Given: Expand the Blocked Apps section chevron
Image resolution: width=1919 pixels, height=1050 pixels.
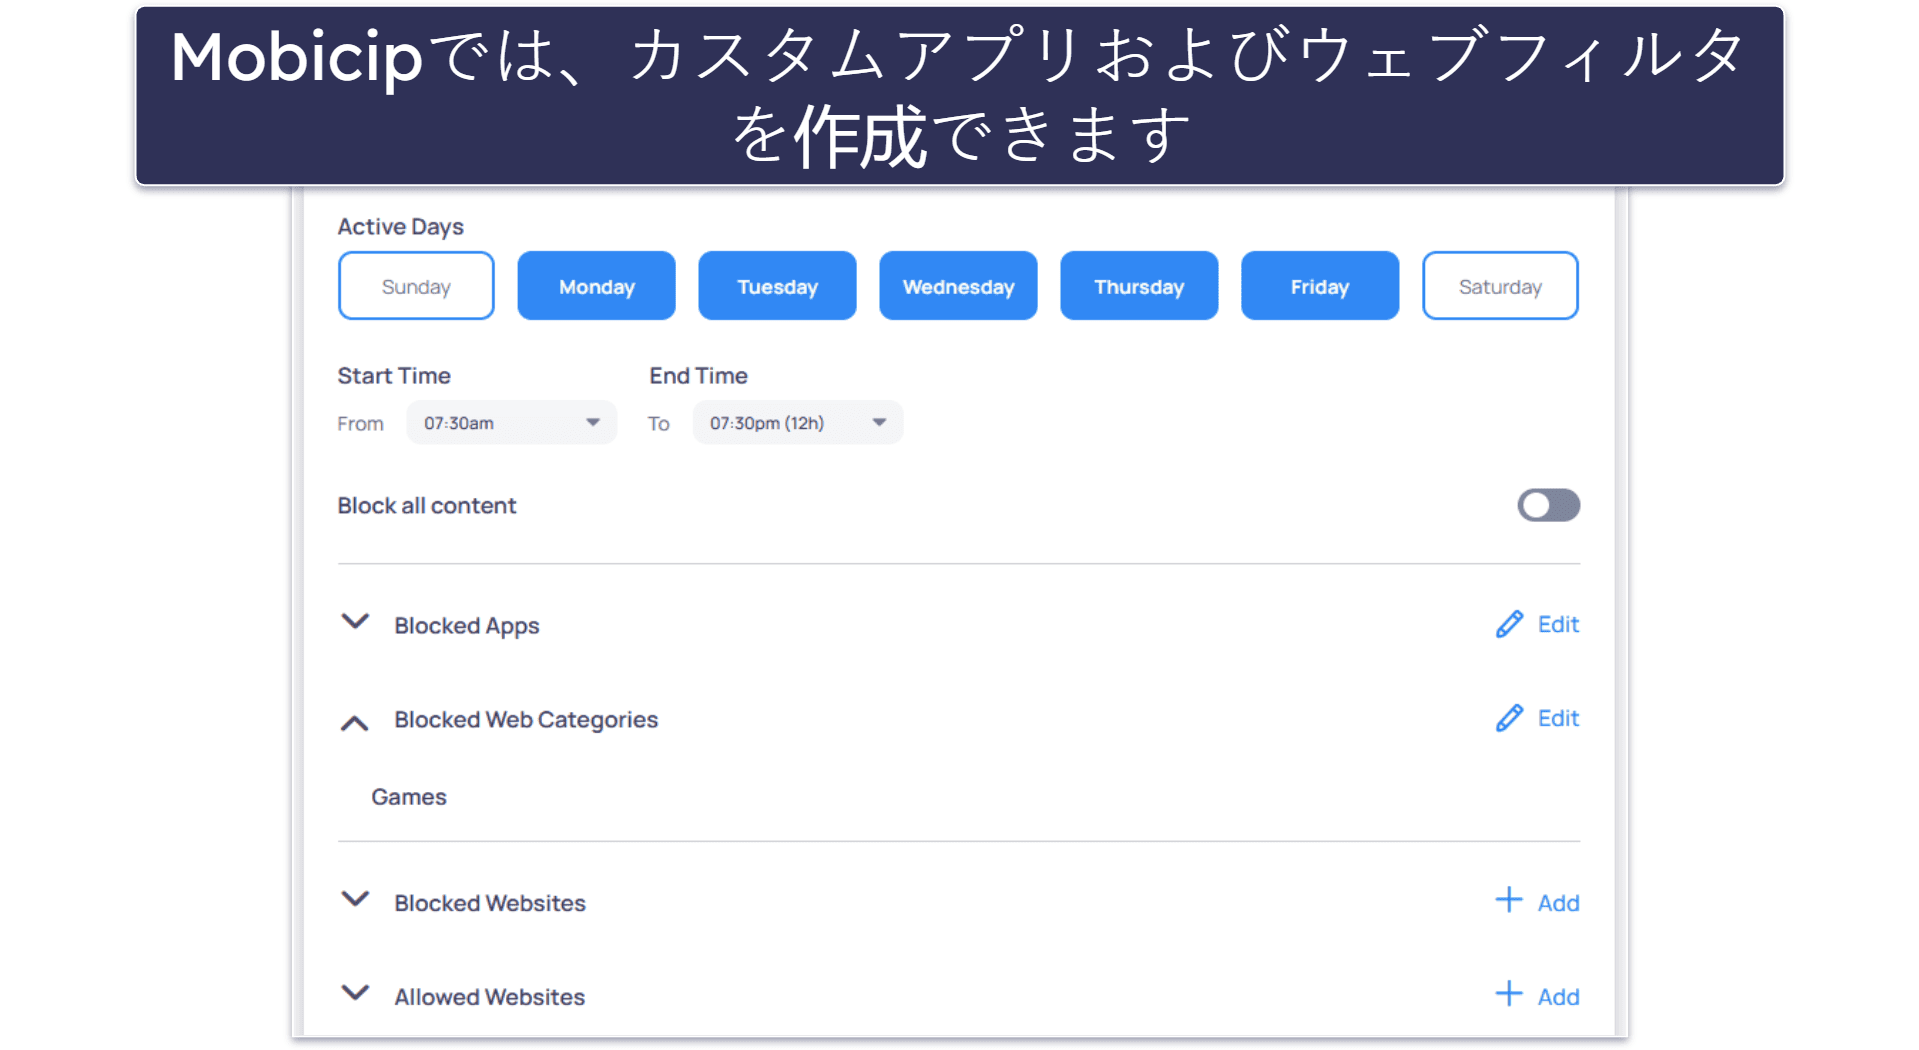Looking at the screenshot, I should pos(355,622).
